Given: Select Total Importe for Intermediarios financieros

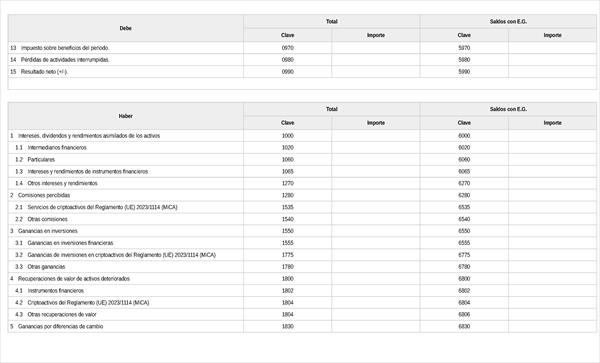Looking at the screenshot, I should pyautogui.click(x=376, y=148).
